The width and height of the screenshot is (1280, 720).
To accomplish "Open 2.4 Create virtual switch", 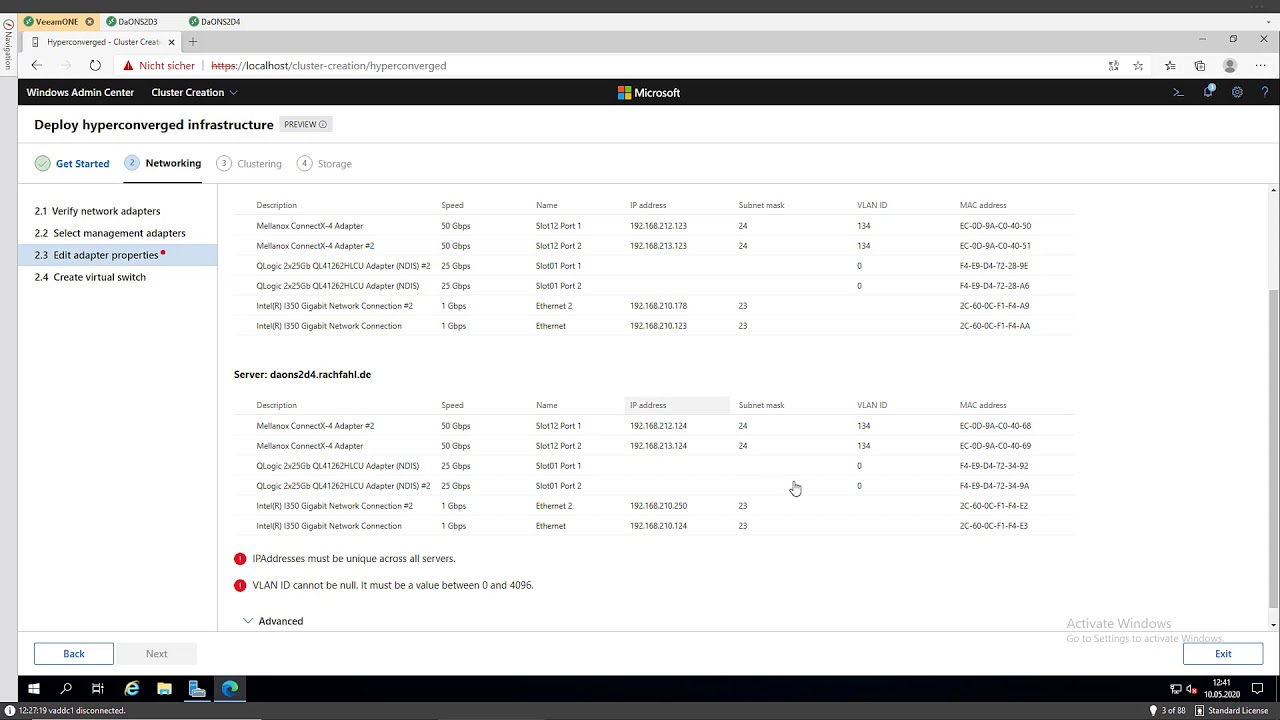I will (x=90, y=277).
